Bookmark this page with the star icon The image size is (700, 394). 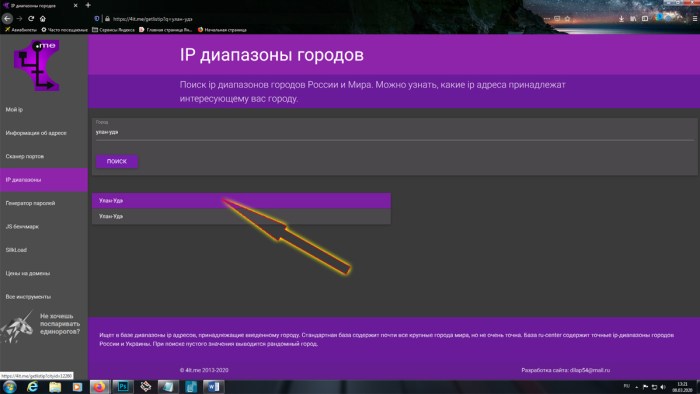click(x=567, y=19)
